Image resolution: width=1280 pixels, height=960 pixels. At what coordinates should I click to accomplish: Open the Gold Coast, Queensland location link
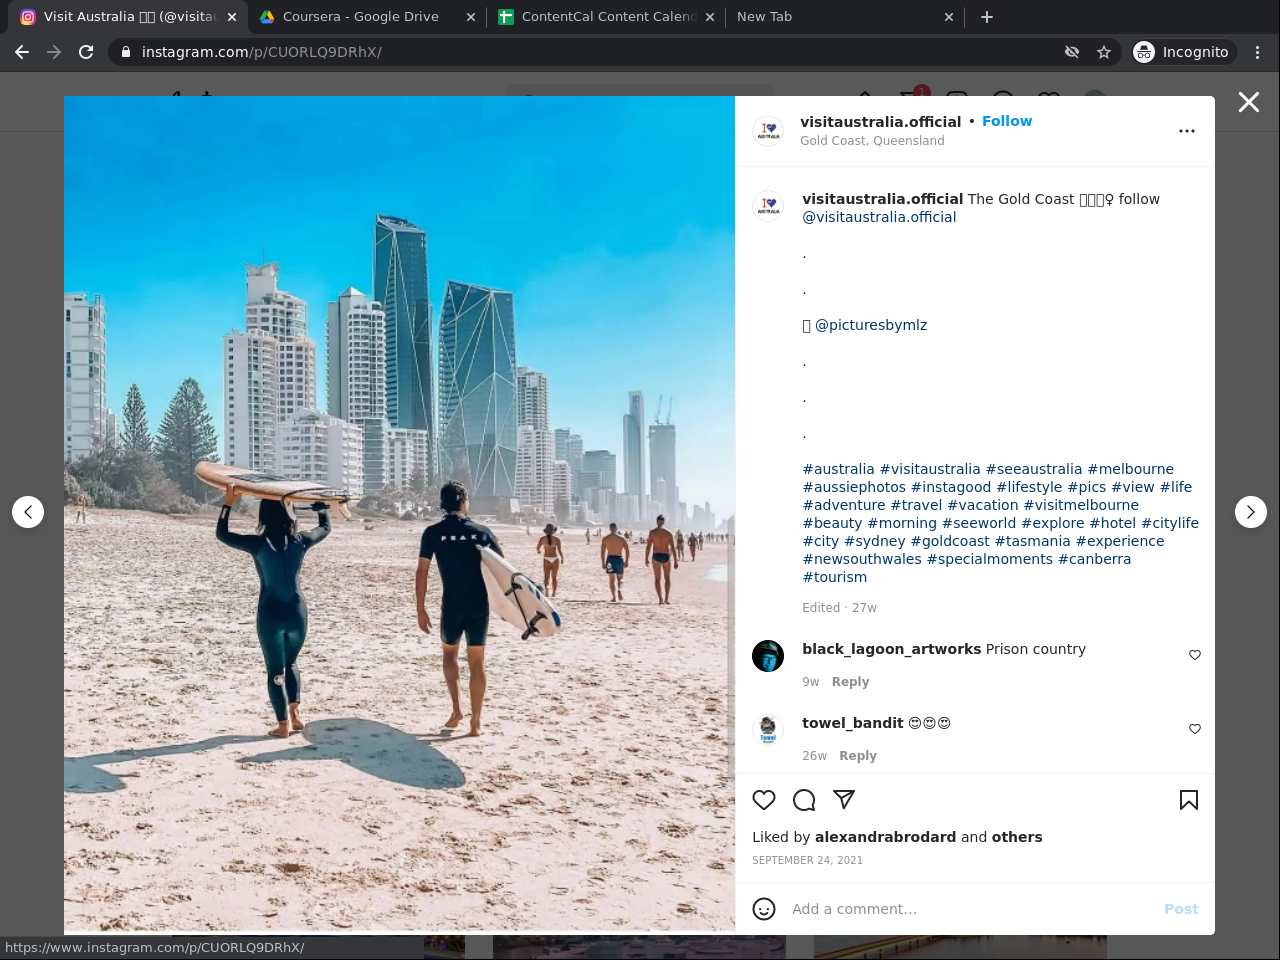pyautogui.click(x=872, y=141)
